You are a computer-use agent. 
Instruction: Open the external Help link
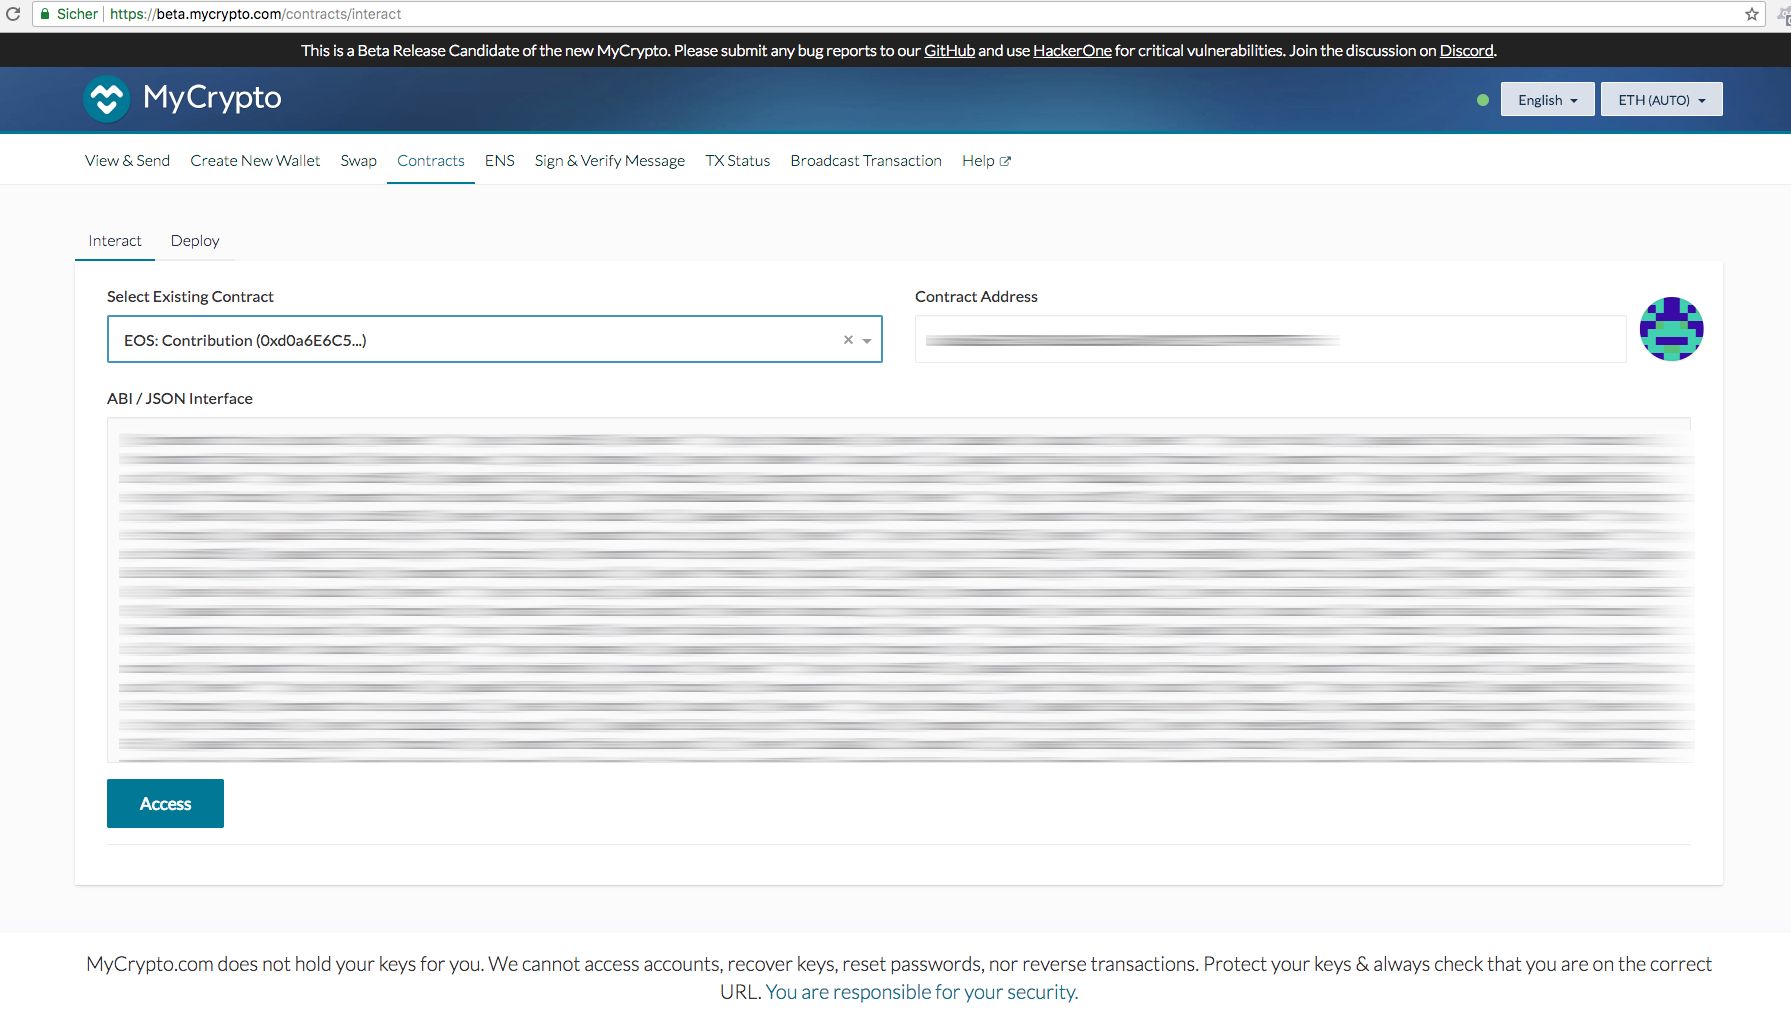tap(986, 161)
